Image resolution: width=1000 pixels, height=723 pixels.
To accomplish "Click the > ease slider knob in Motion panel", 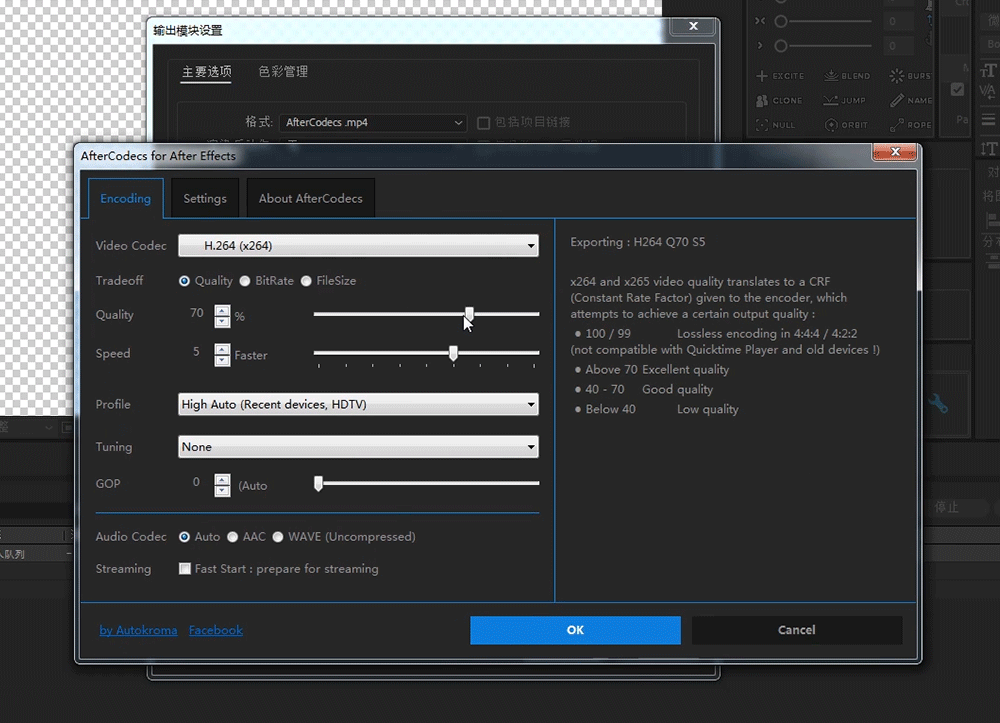I will 781,46.
